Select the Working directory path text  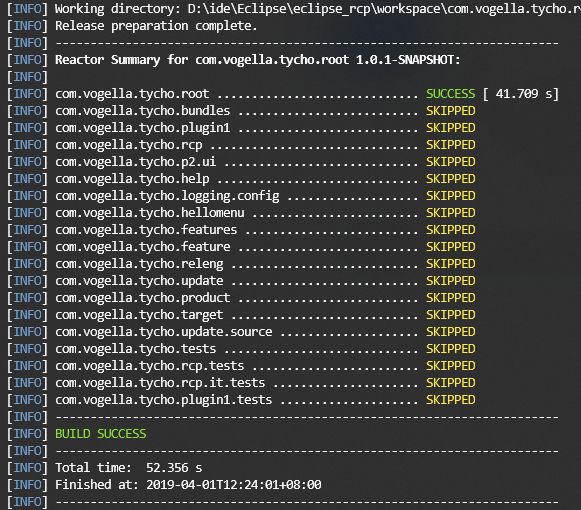(x=384, y=9)
